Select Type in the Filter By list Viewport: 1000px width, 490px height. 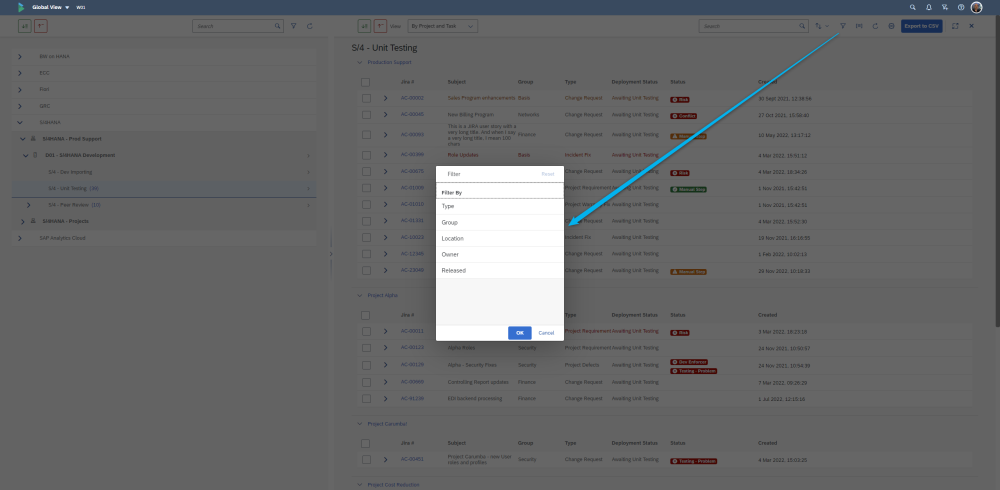click(x=499, y=207)
